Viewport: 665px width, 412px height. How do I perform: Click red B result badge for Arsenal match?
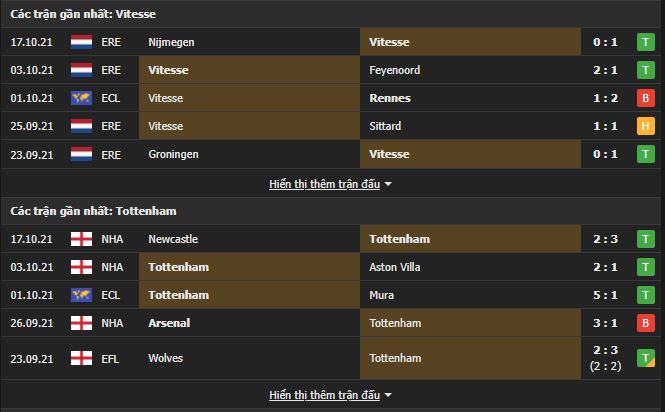pos(645,323)
